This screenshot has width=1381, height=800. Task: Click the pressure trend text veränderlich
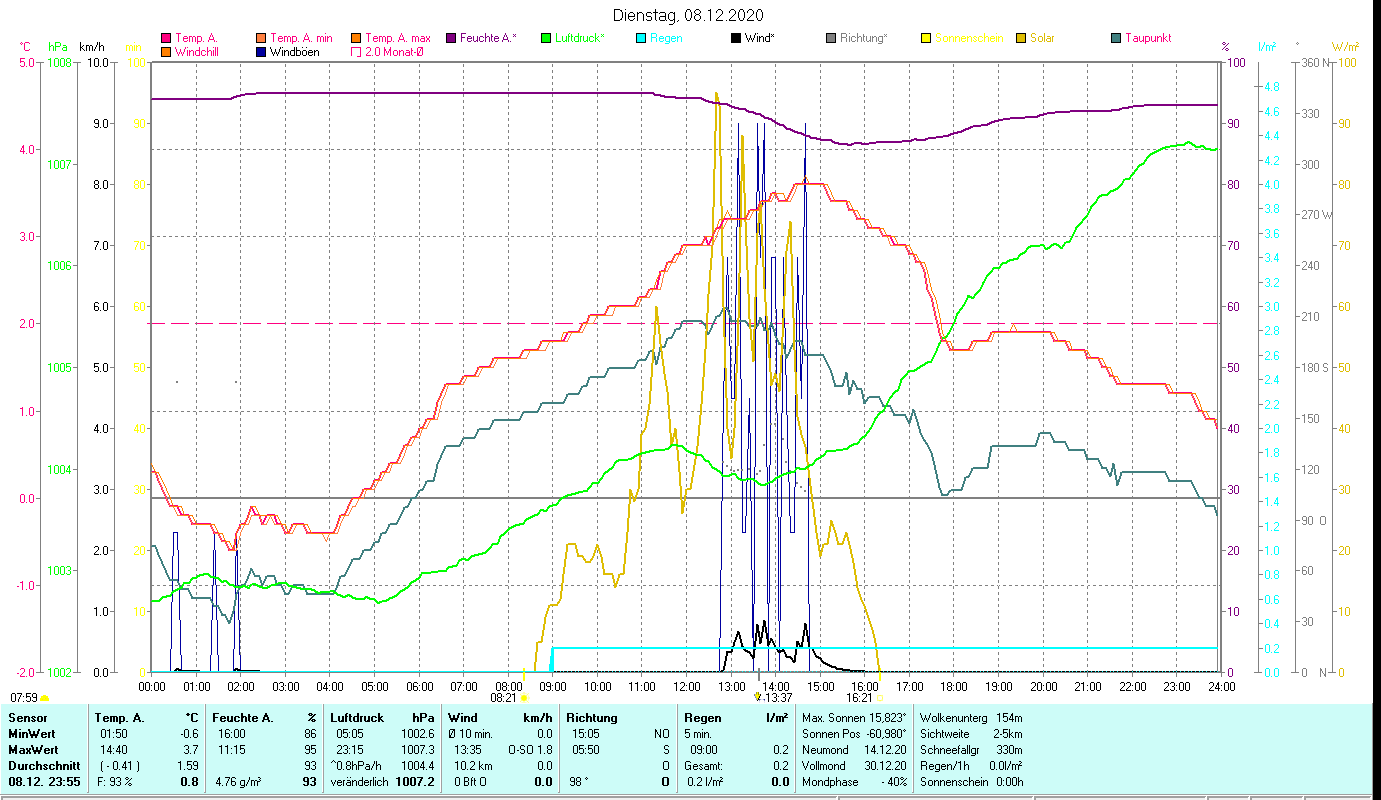pos(360,781)
